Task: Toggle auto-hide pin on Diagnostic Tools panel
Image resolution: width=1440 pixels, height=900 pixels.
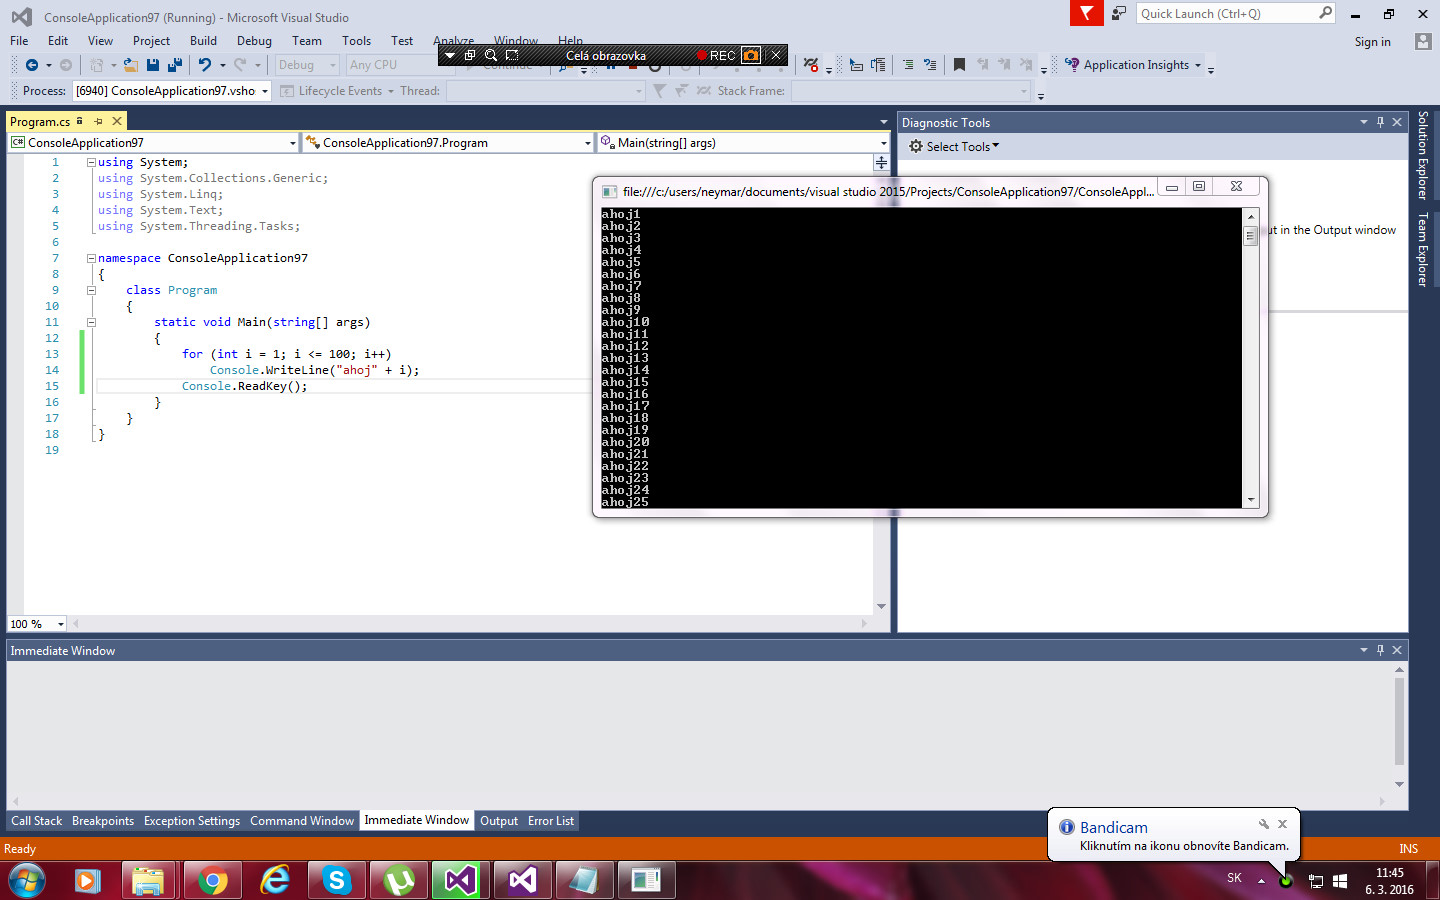Action: 1380,122
